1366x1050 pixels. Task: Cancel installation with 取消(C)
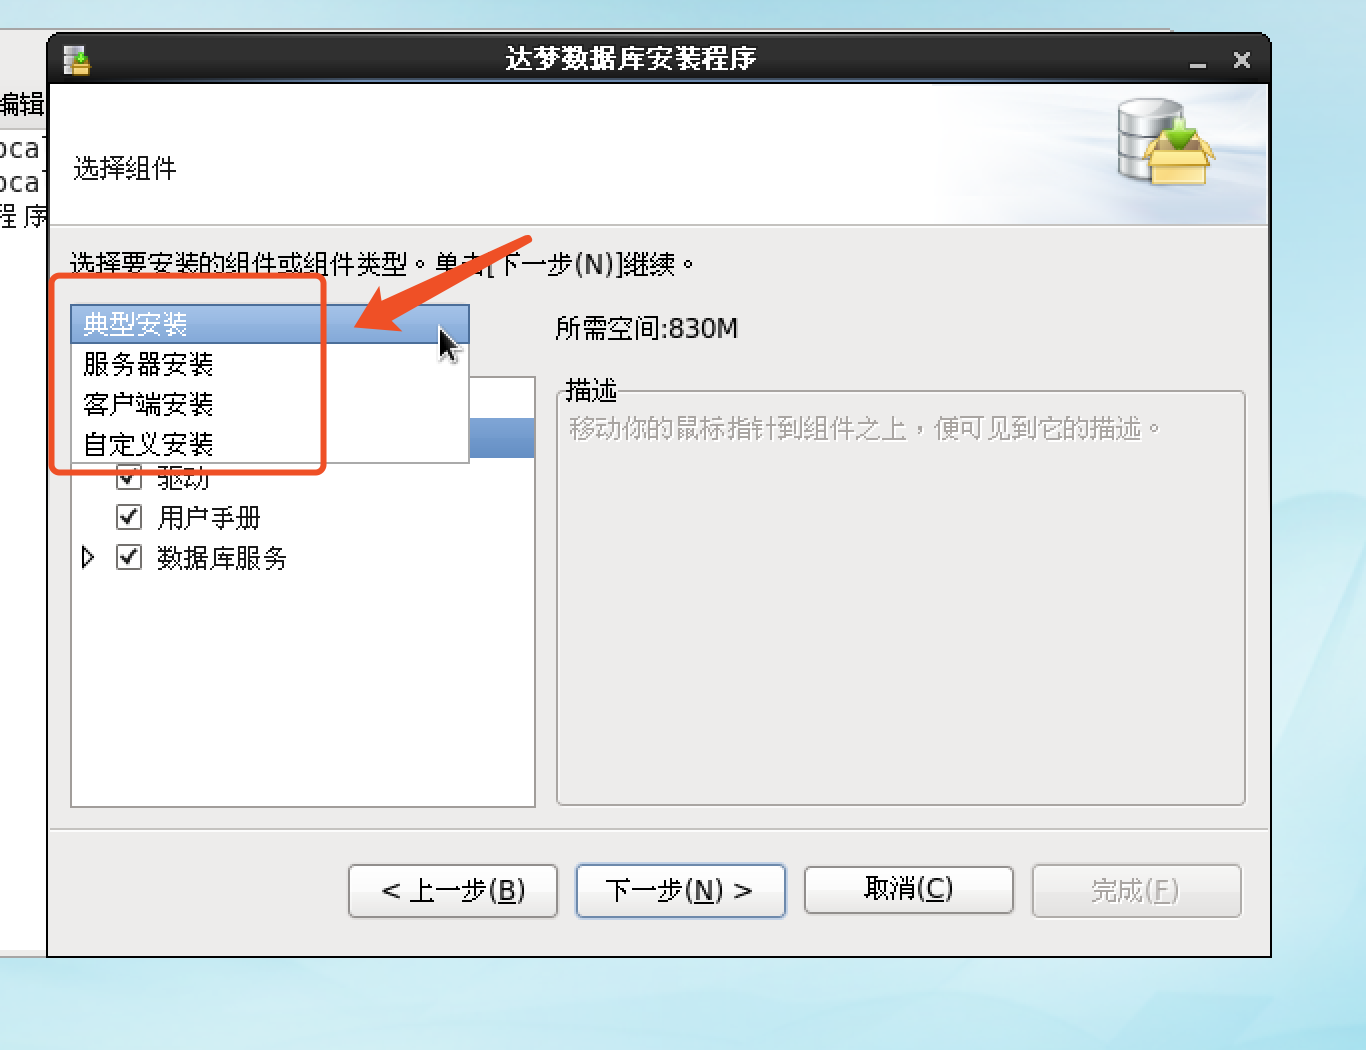pos(909,889)
